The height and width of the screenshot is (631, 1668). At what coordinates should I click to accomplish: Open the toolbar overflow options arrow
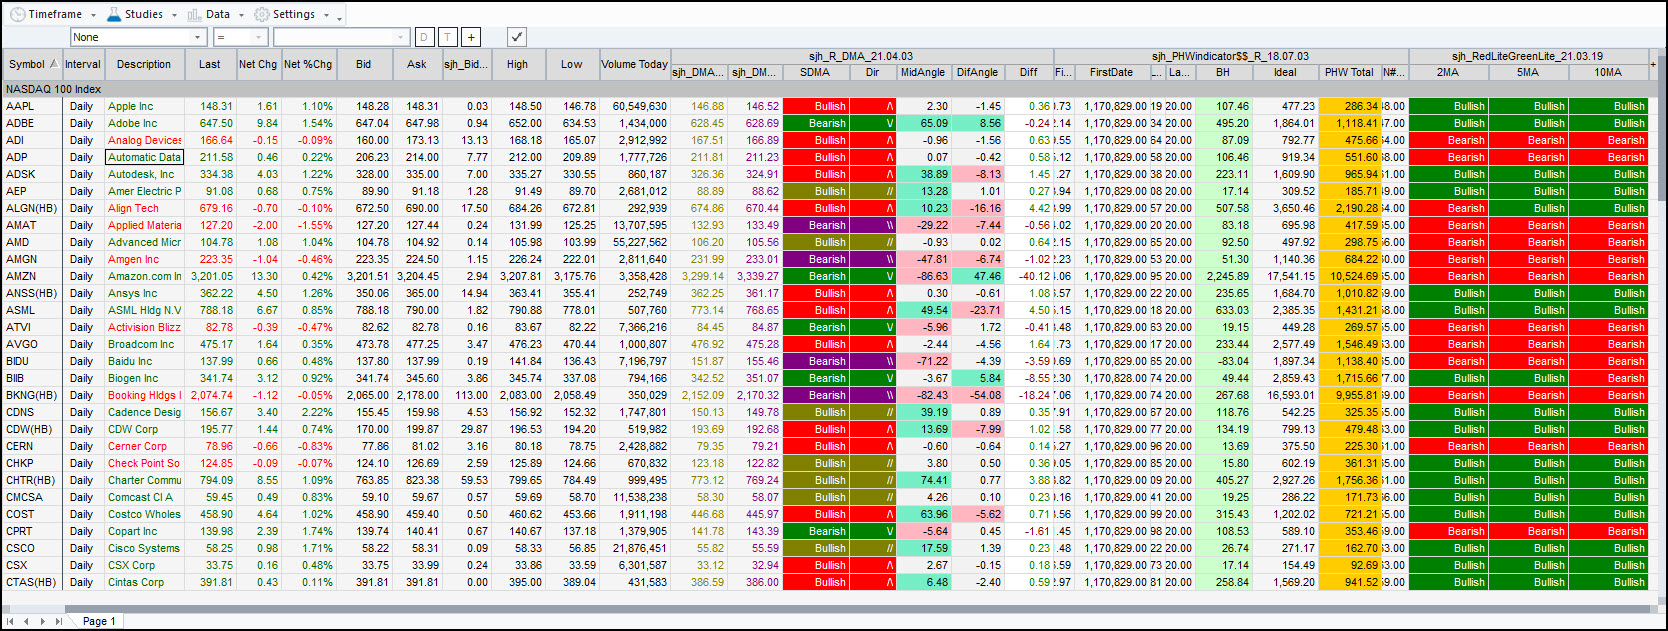click(340, 17)
